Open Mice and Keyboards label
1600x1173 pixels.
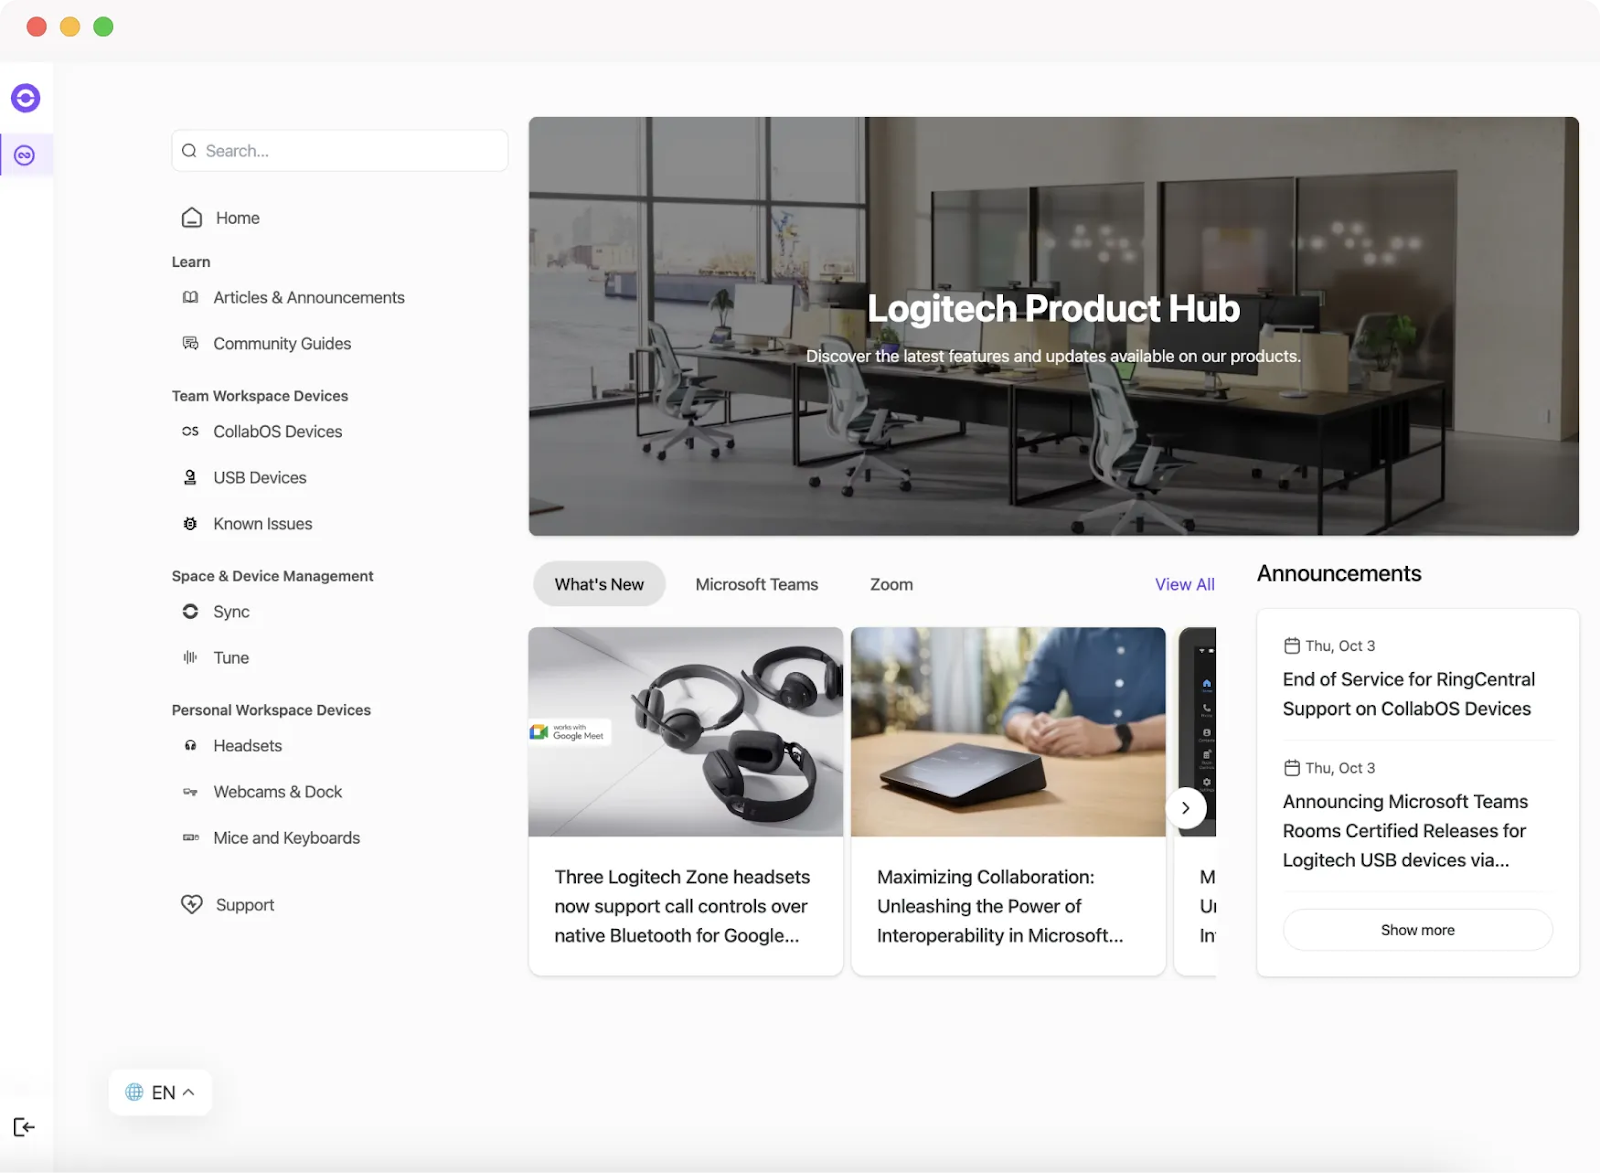point(287,838)
